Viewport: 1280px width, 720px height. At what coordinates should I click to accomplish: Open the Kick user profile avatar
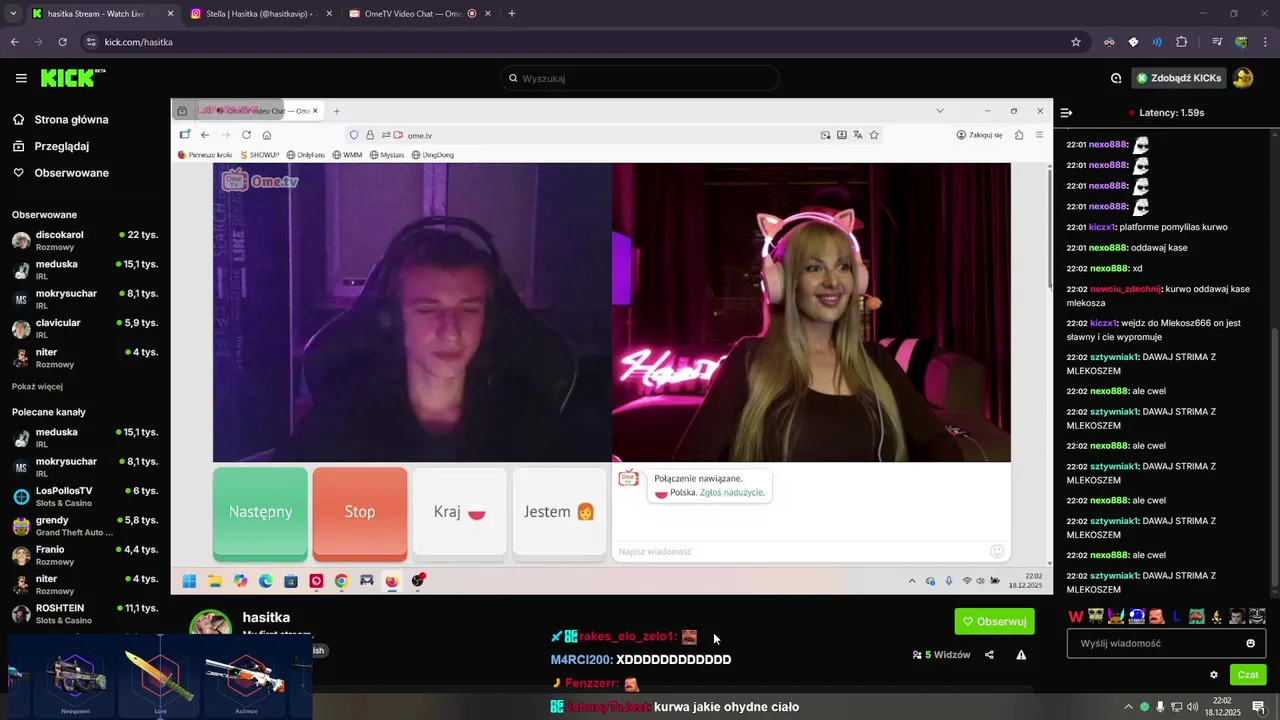[1243, 78]
